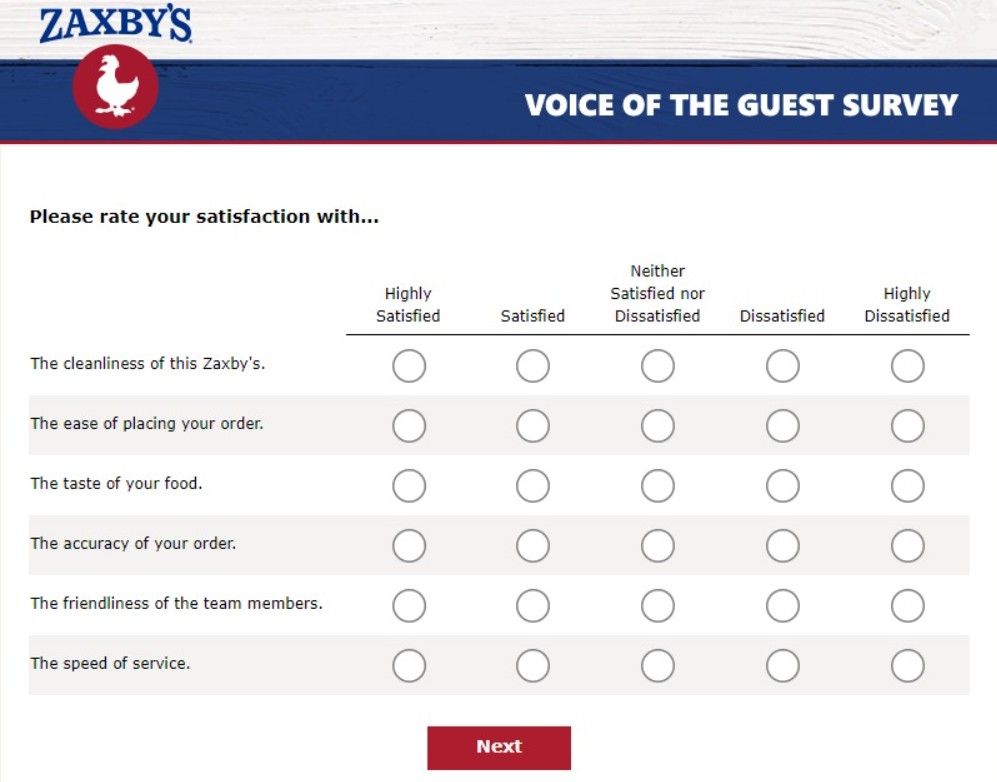Viewport: 997px width, 782px height.
Task: Rate cleanliness as Highly Dissatisfied
Action: click(907, 366)
